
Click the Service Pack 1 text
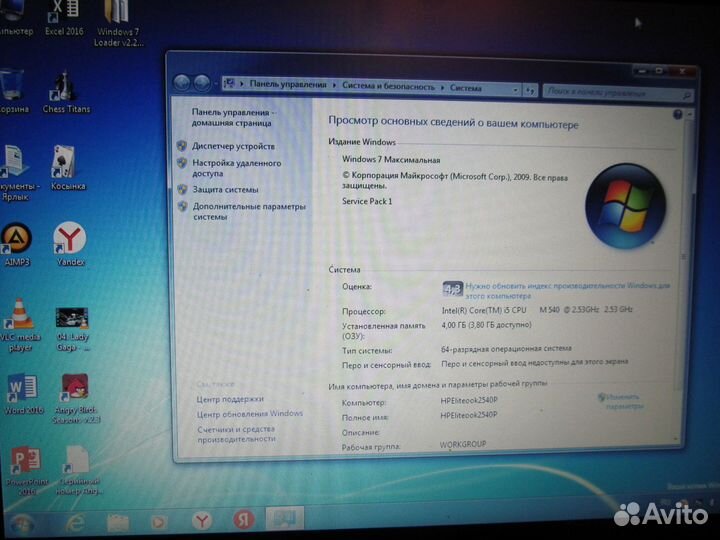click(367, 201)
